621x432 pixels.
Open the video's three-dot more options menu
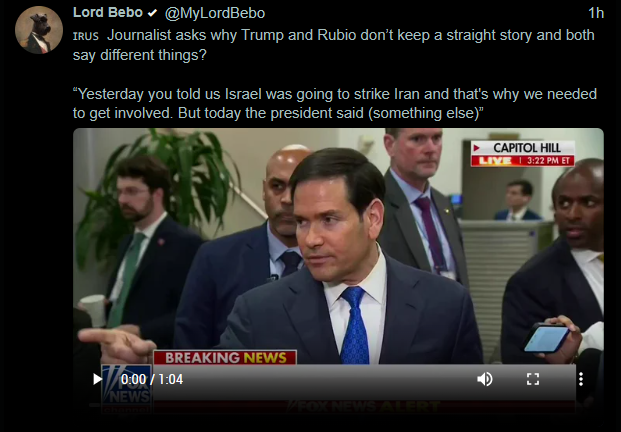pyautogui.click(x=581, y=379)
